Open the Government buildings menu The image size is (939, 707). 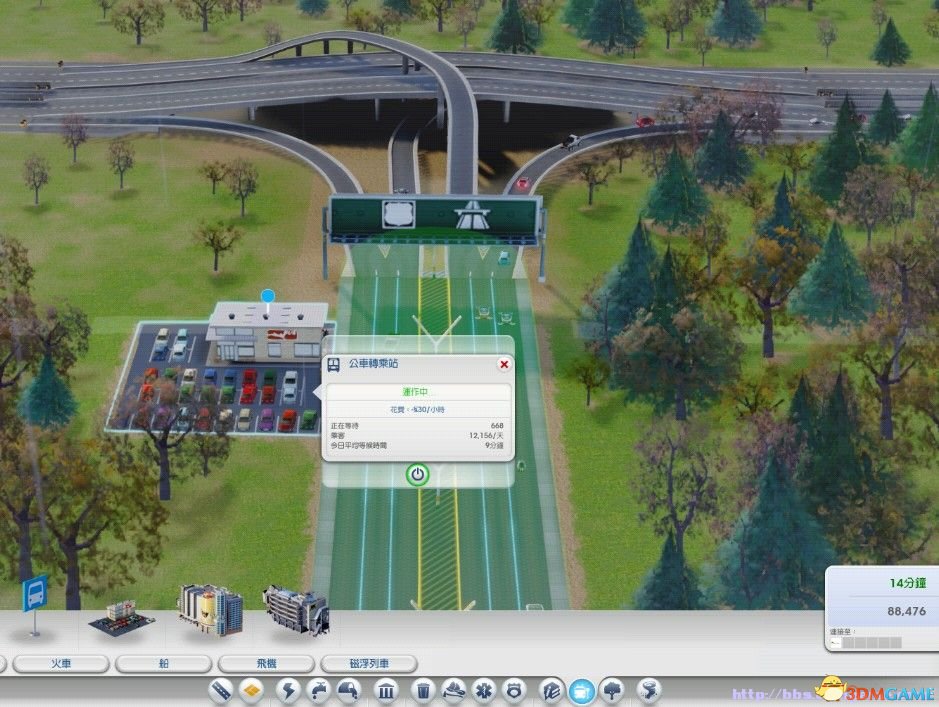click(x=386, y=691)
